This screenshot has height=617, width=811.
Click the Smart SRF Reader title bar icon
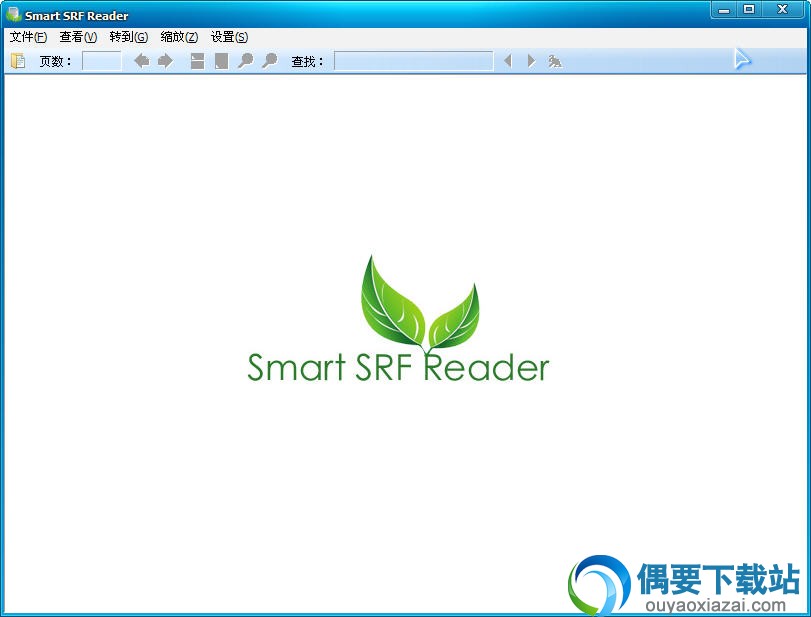pyautogui.click(x=13, y=14)
